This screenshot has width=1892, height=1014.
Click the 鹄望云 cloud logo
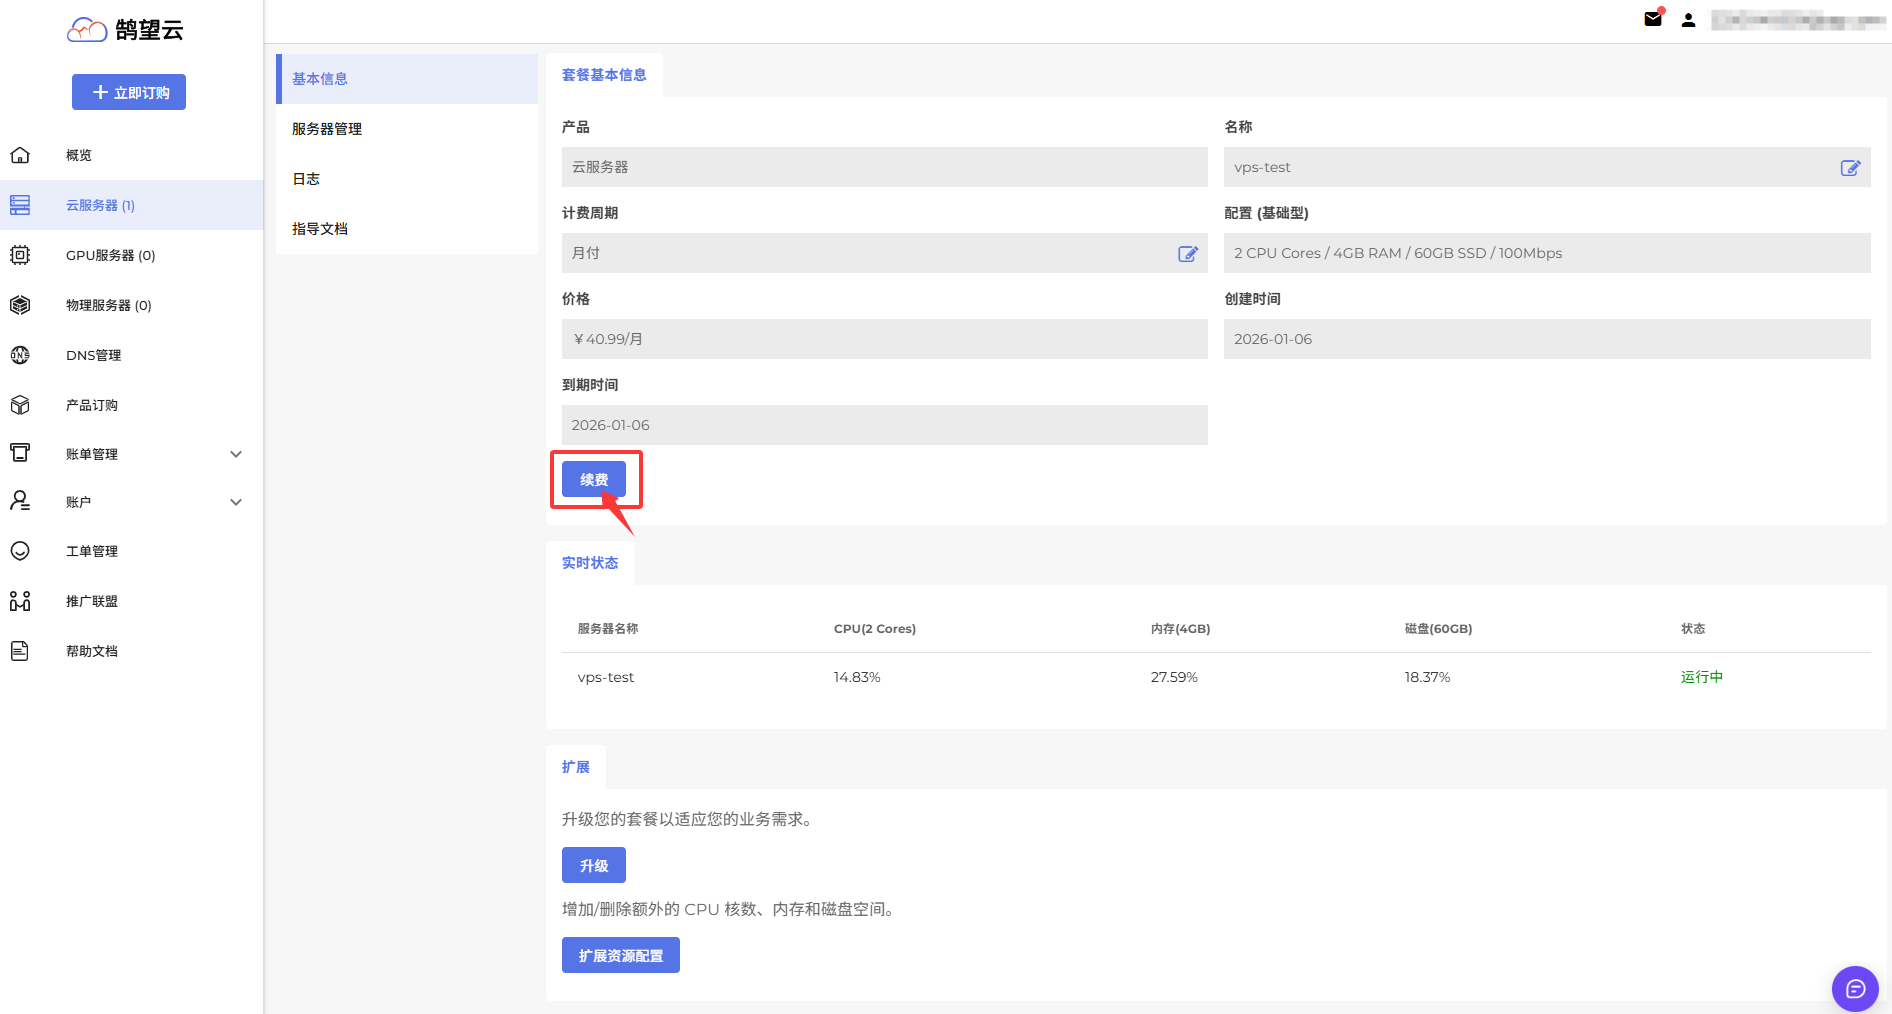tap(87, 30)
